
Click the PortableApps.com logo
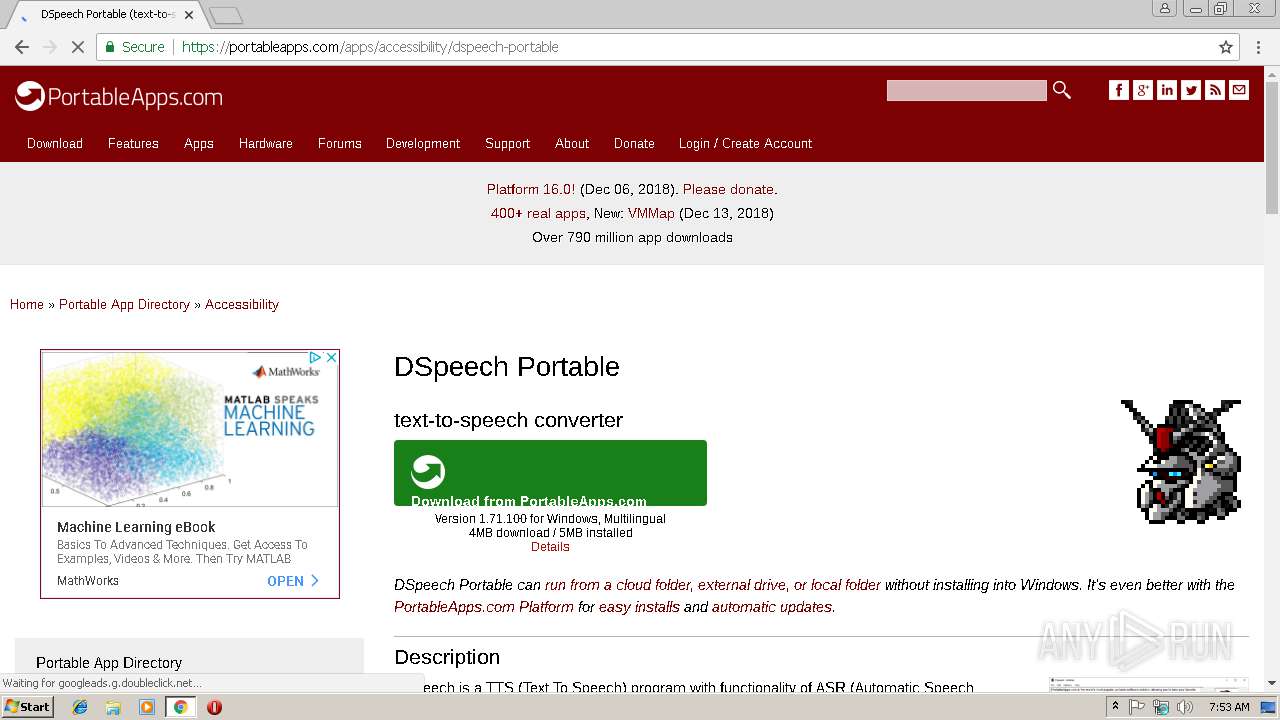(x=119, y=96)
